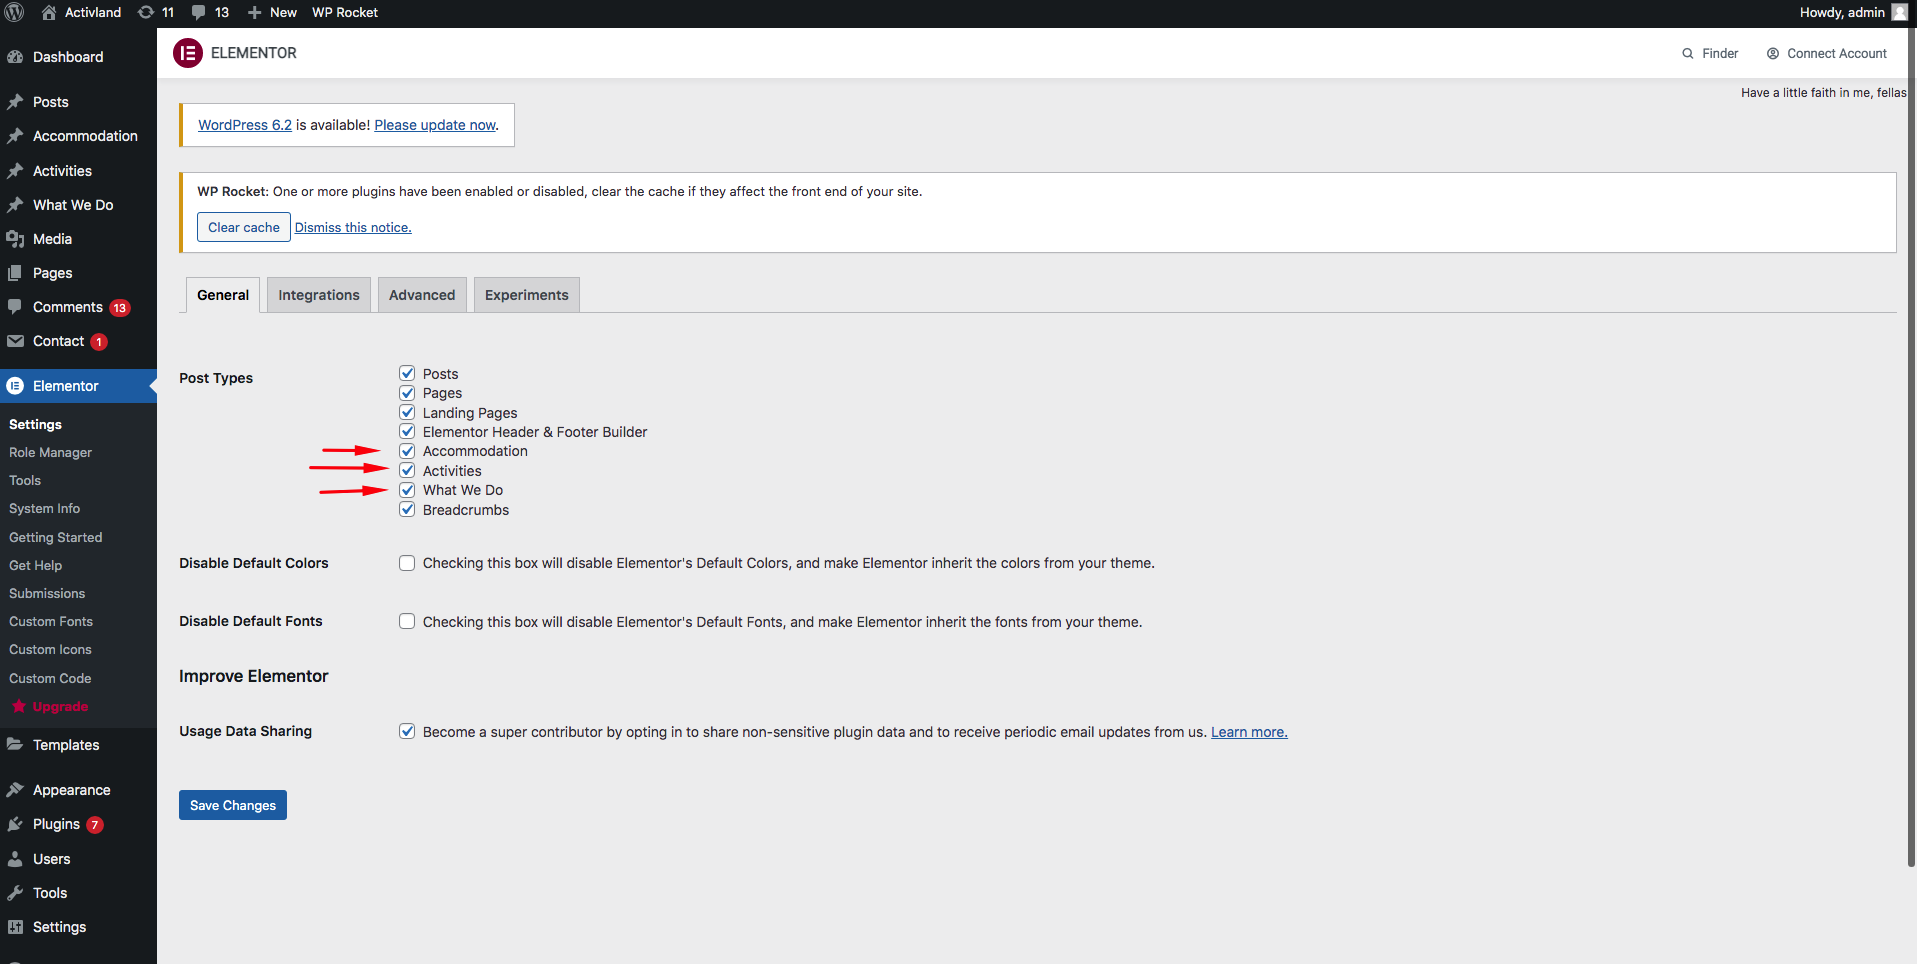Click the Upgrade star icon
The height and width of the screenshot is (964, 1917).
click(x=19, y=706)
